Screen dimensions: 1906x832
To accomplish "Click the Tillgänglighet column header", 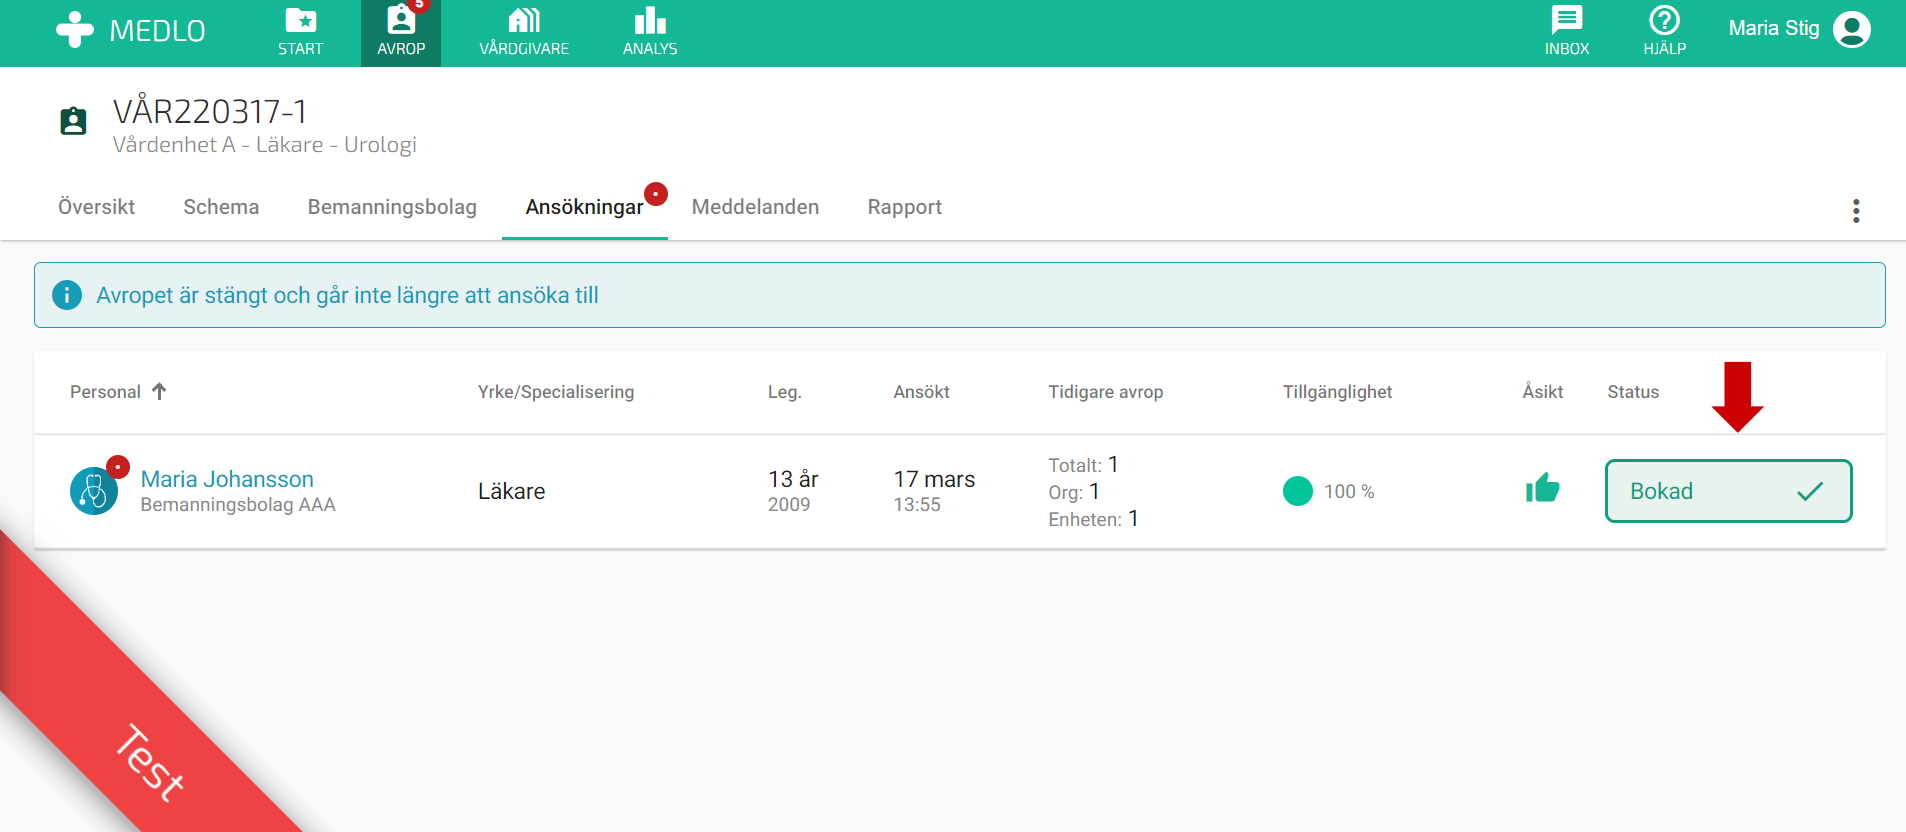I will 1337,392.
